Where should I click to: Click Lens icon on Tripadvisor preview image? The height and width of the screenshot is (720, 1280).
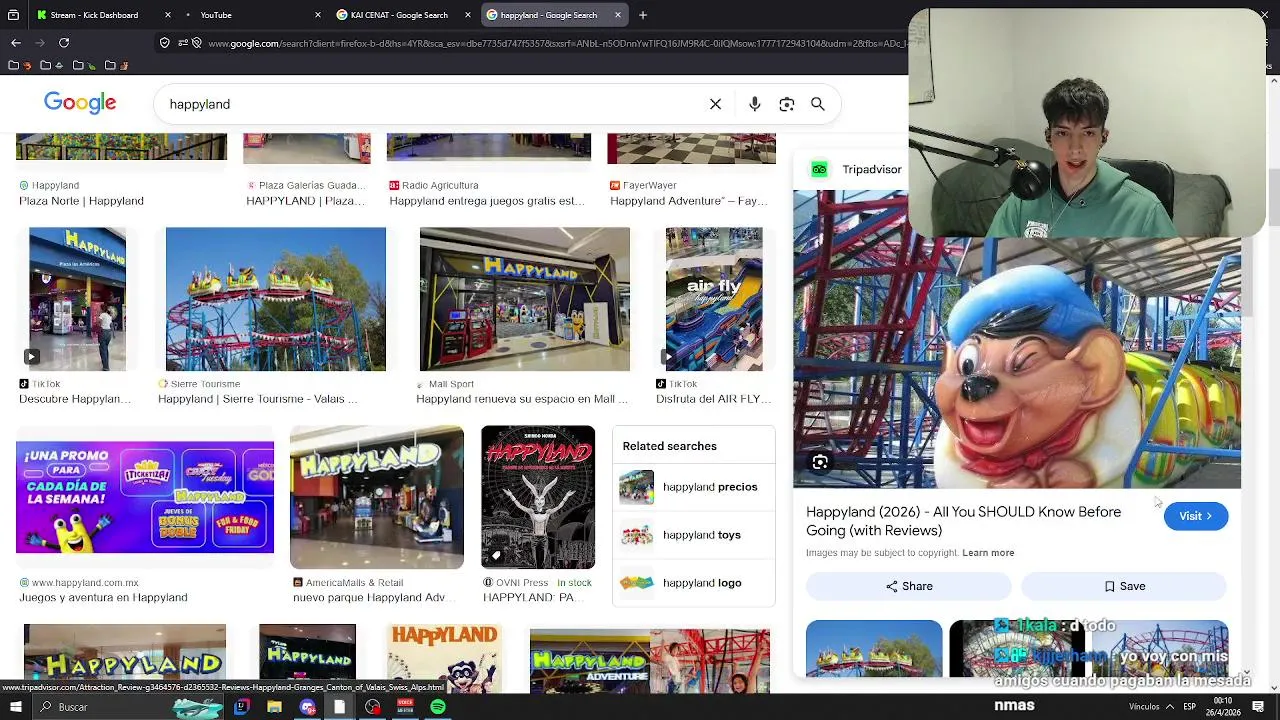[820, 462]
